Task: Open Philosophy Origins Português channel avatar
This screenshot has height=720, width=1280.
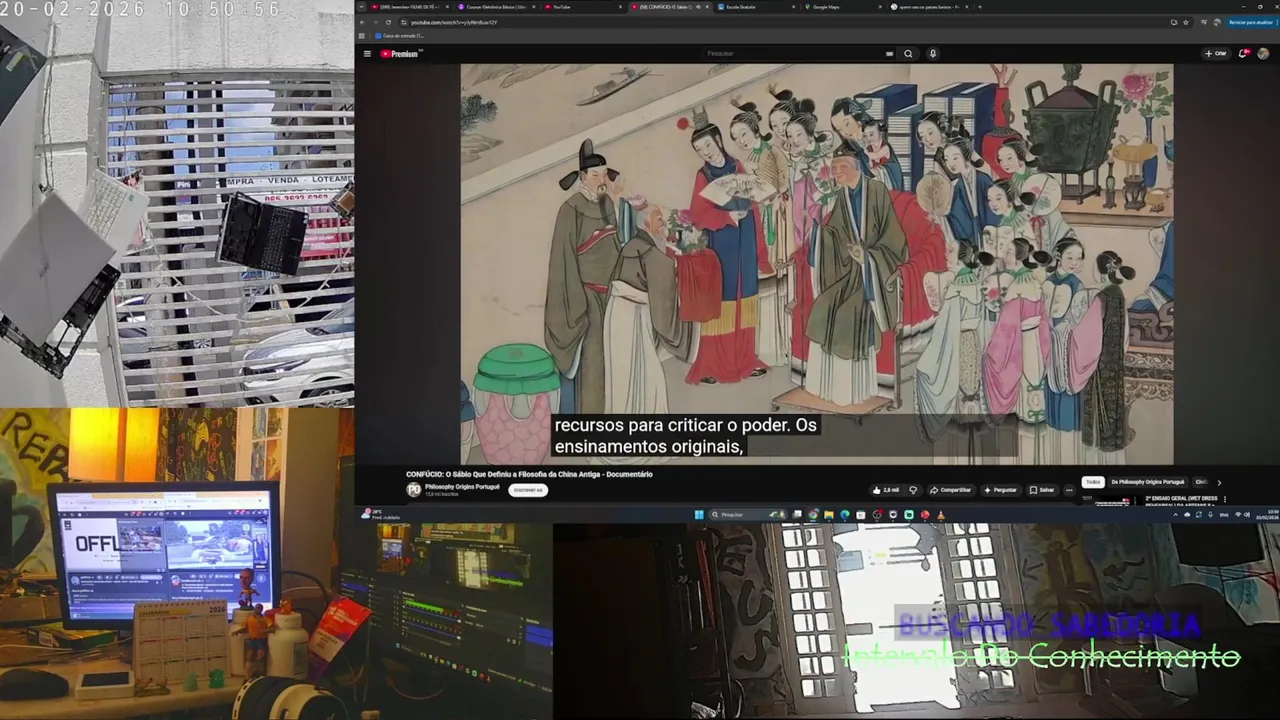Action: click(x=414, y=490)
